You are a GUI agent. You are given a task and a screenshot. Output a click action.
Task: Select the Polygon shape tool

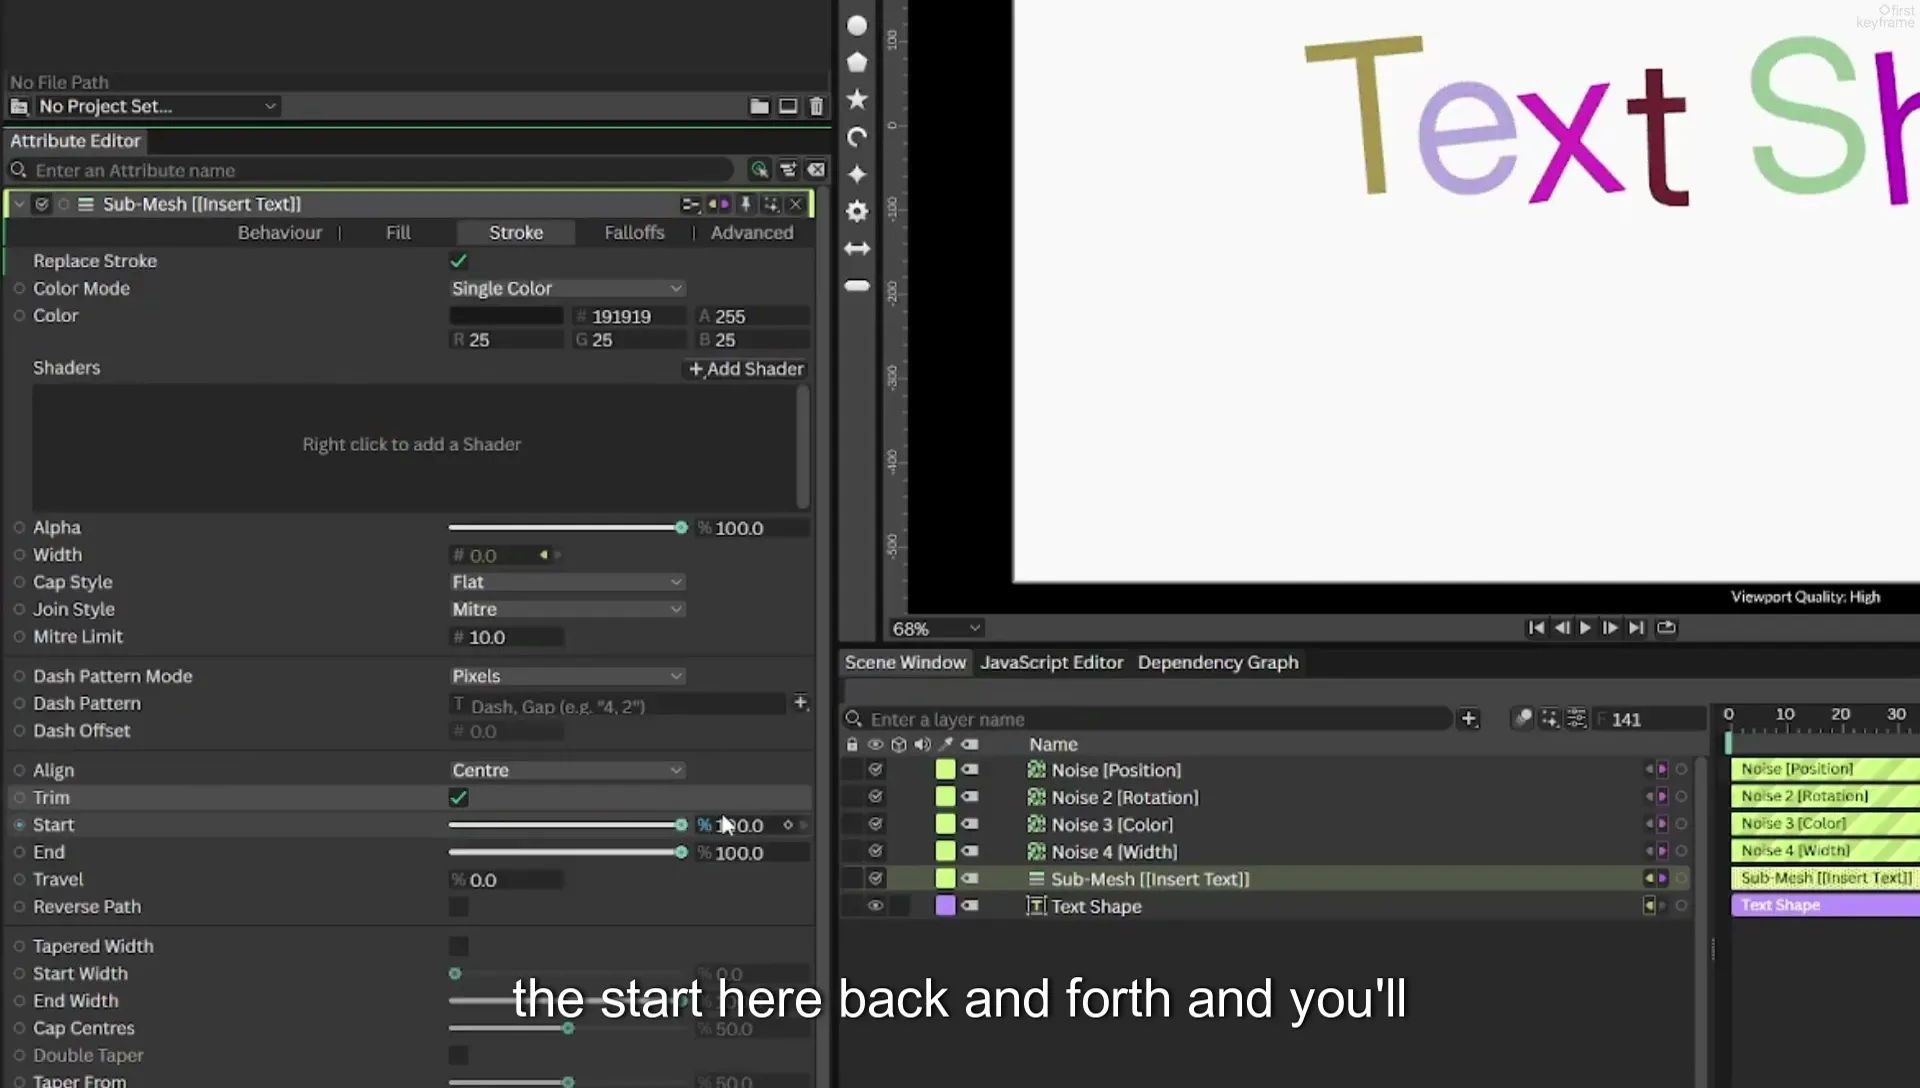pos(857,63)
